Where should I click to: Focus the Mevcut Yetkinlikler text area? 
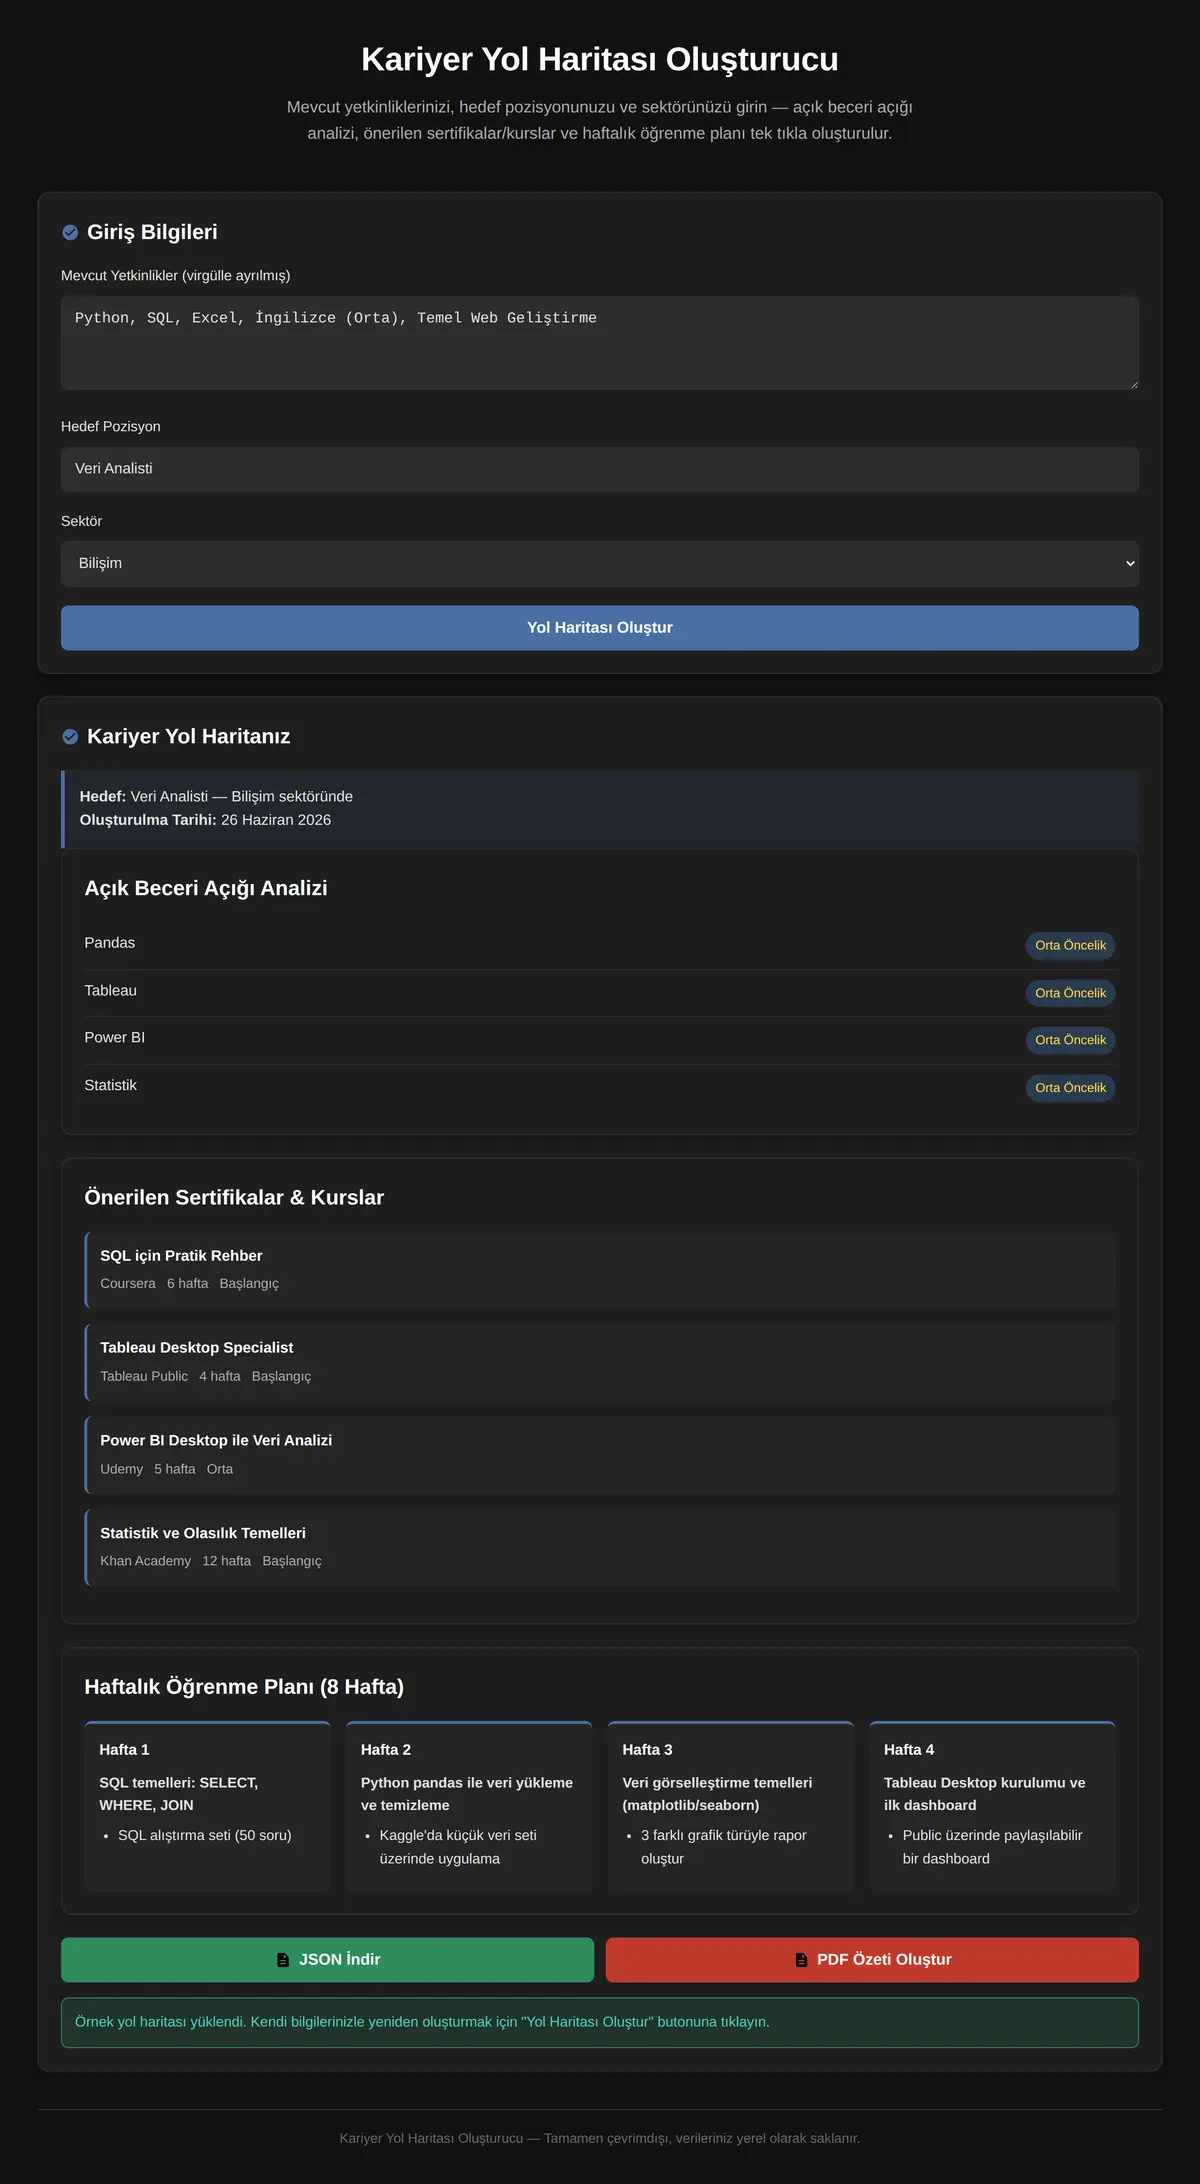point(600,343)
